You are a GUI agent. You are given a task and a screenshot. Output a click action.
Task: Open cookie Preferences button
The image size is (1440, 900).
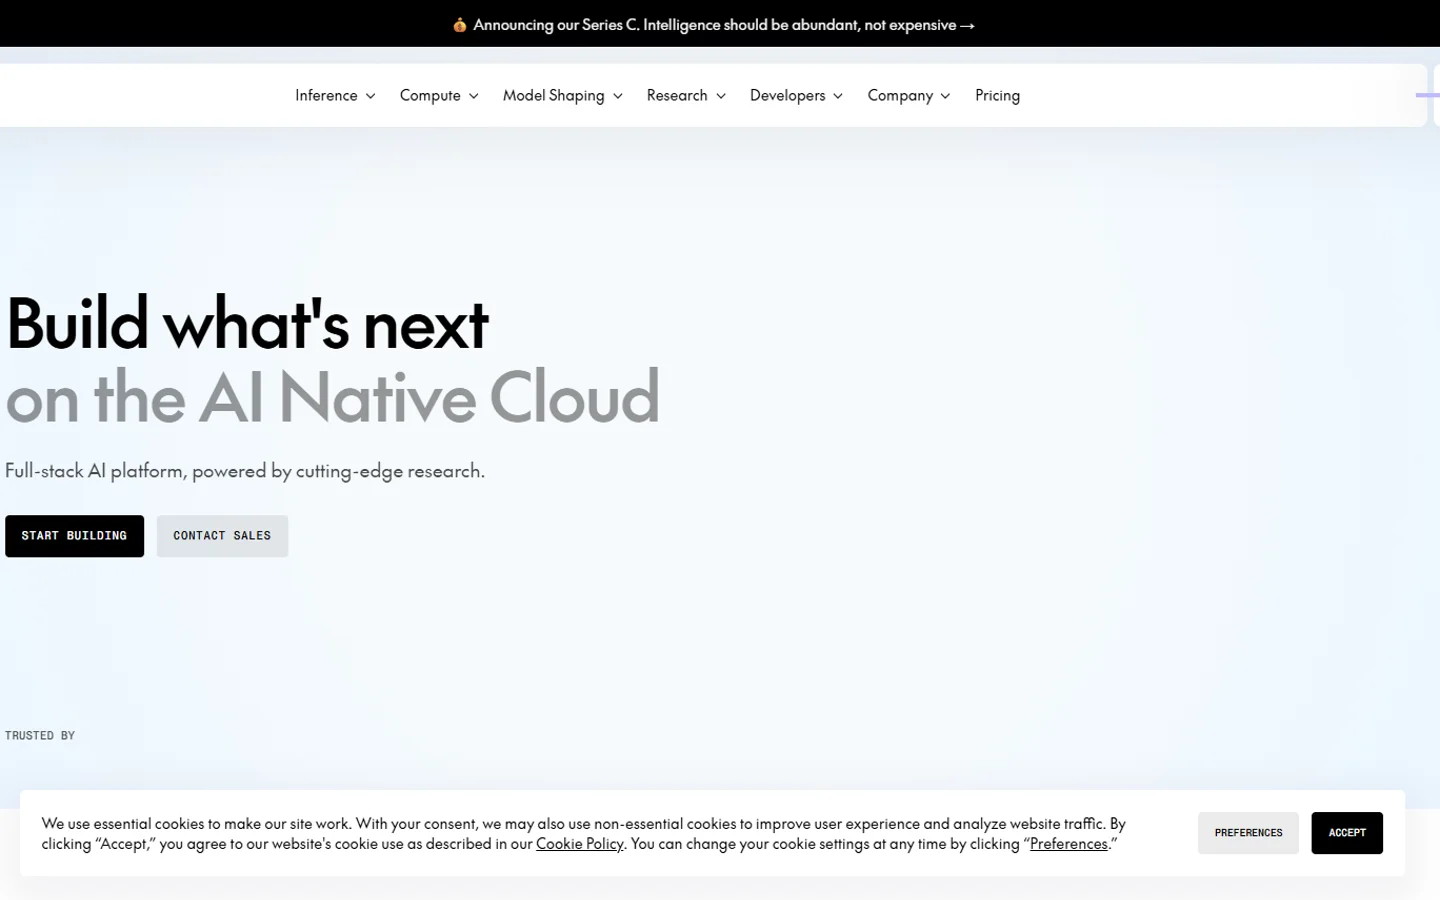(x=1248, y=833)
